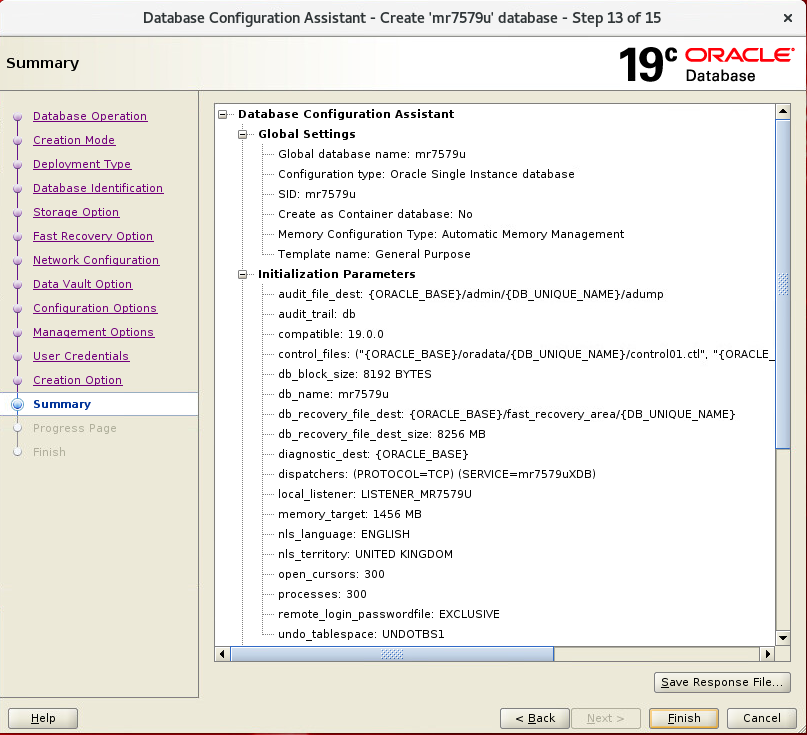807x735 pixels.
Task: Open Help for this wizard
Action: (43, 718)
